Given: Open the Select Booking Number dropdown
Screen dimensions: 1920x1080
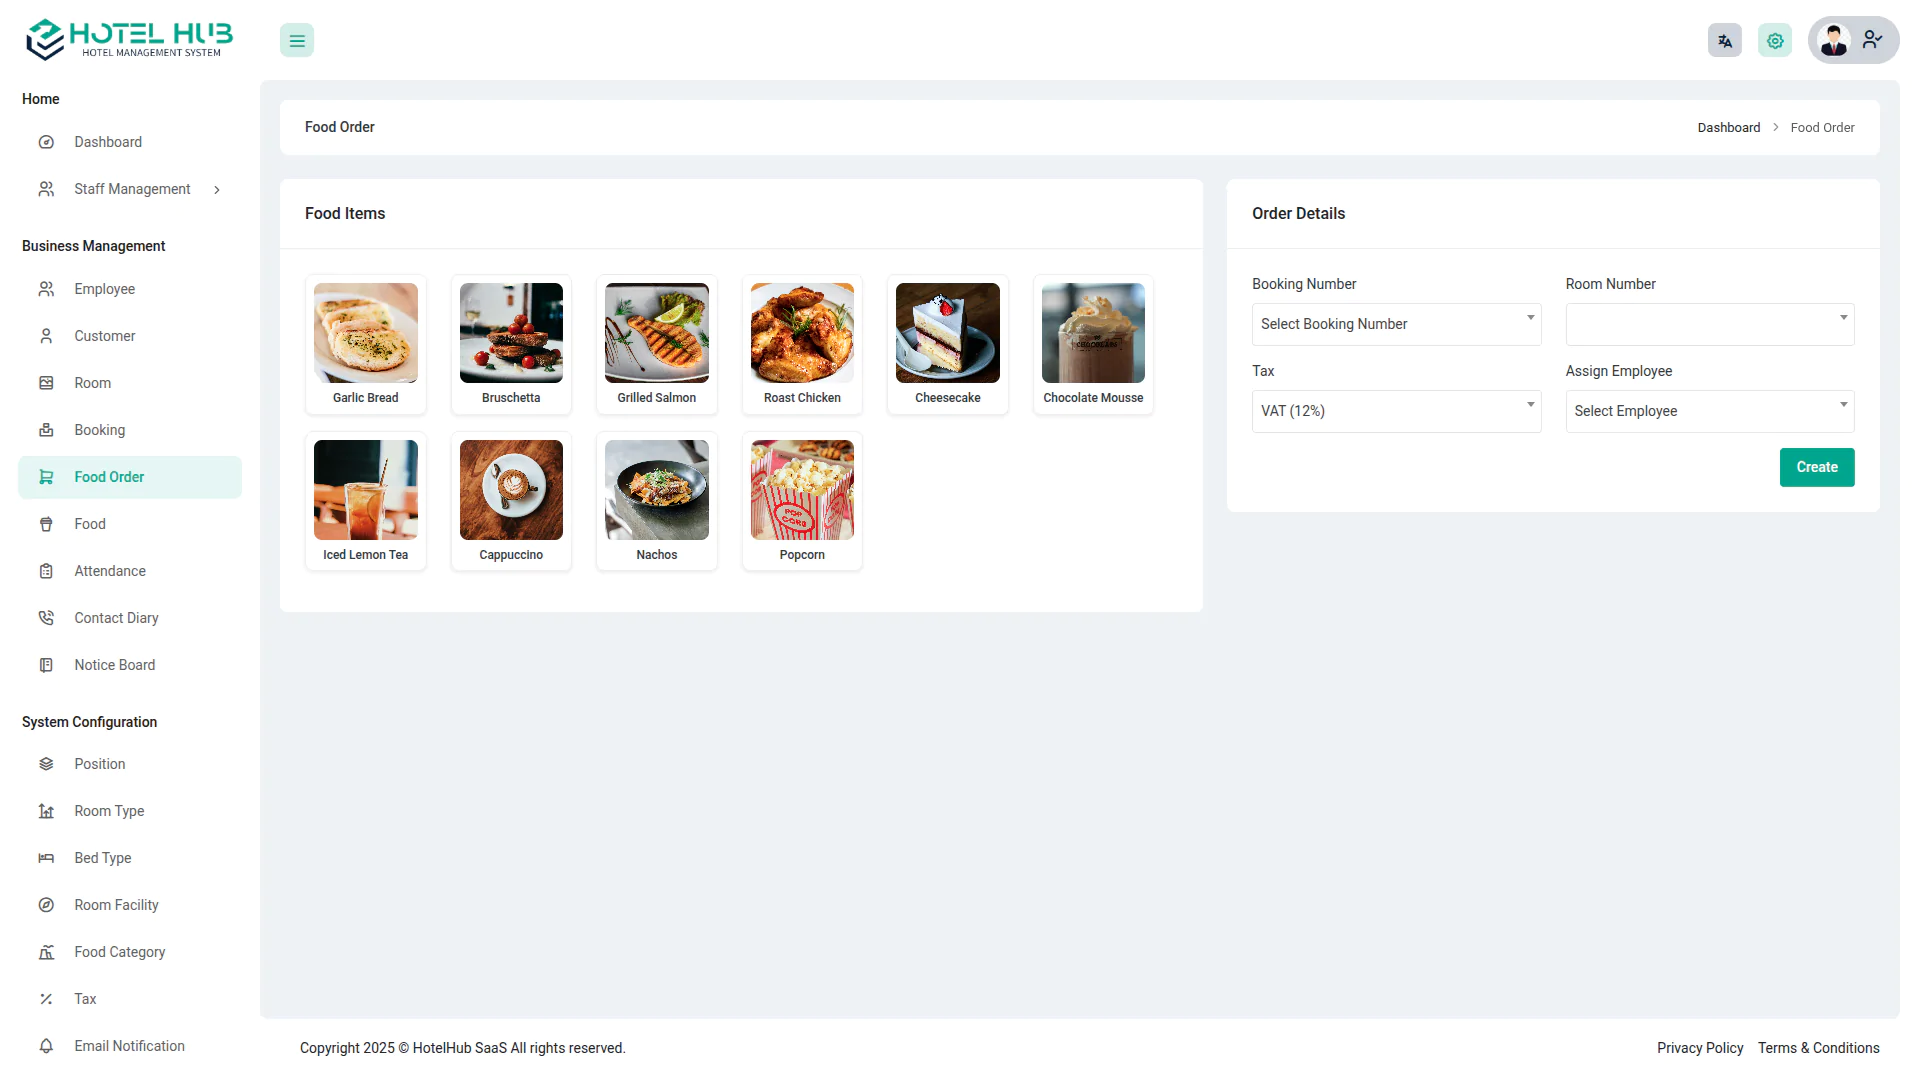Looking at the screenshot, I should pos(1396,324).
